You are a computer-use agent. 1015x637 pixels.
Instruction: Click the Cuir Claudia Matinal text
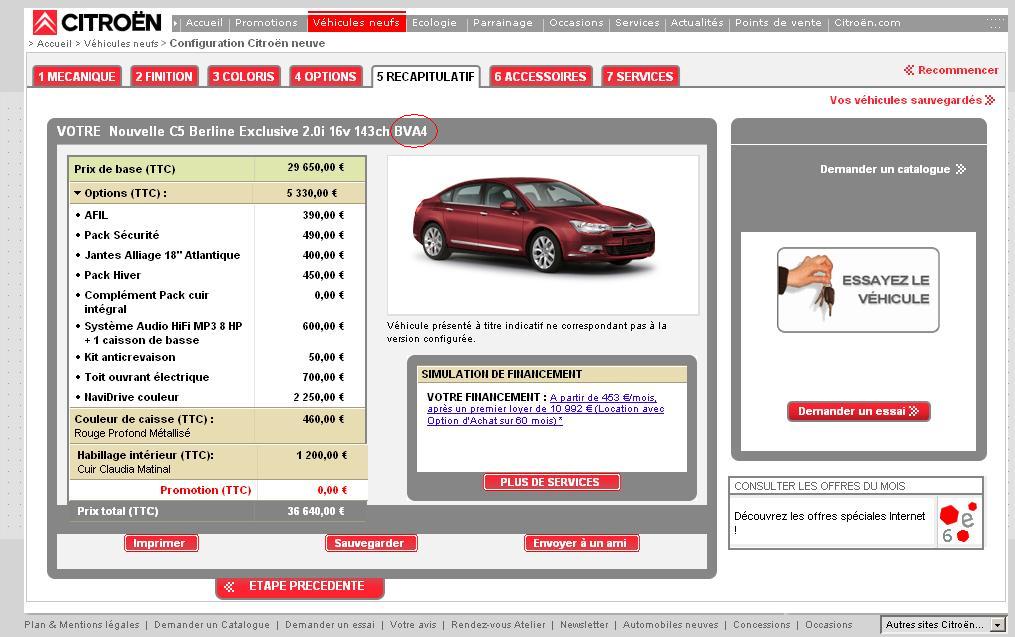pyautogui.click(x=124, y=469)
